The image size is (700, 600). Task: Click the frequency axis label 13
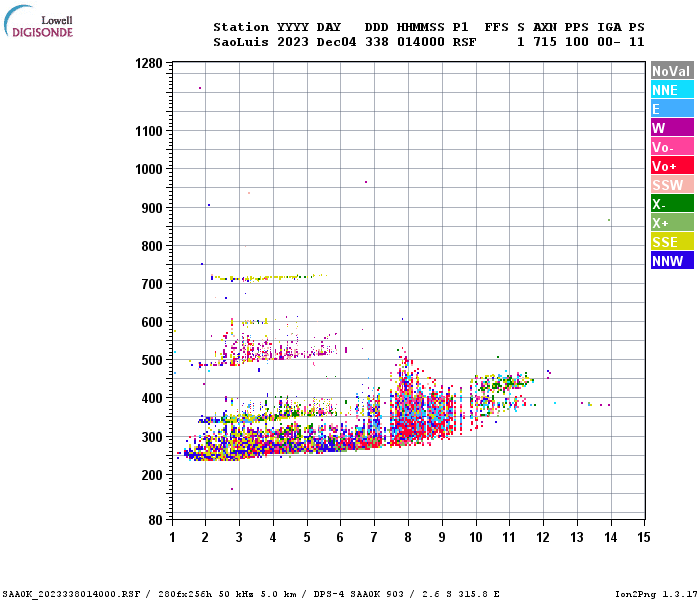tap(577, 537)
